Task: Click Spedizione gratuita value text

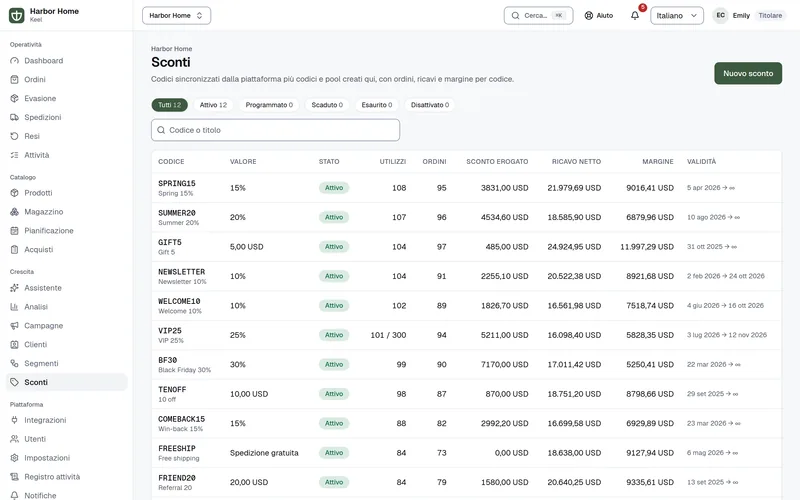Action: 264,453
